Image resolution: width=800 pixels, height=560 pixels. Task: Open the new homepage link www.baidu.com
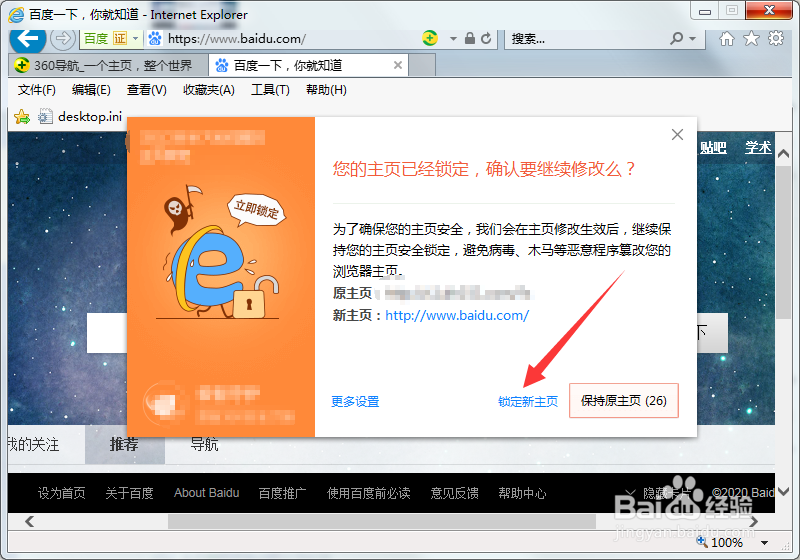[457, 315]
